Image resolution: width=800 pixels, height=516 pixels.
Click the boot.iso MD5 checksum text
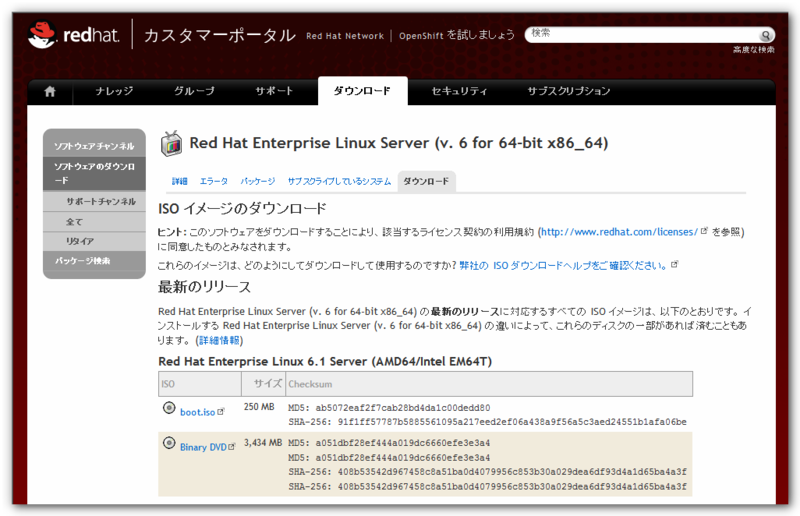(389, 408)
